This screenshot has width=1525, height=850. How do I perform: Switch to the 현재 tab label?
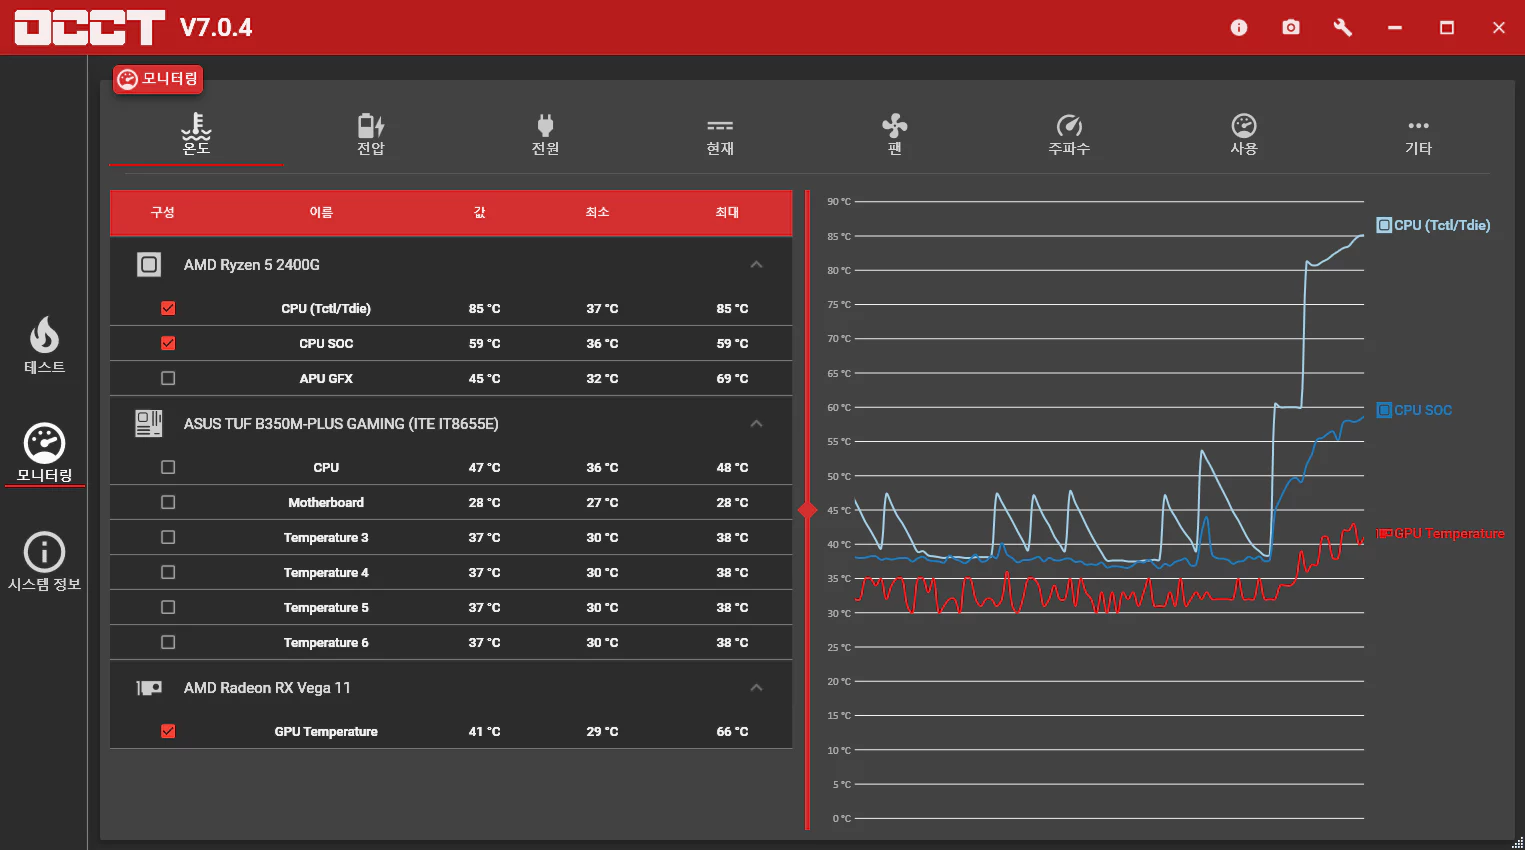(720, 148)
